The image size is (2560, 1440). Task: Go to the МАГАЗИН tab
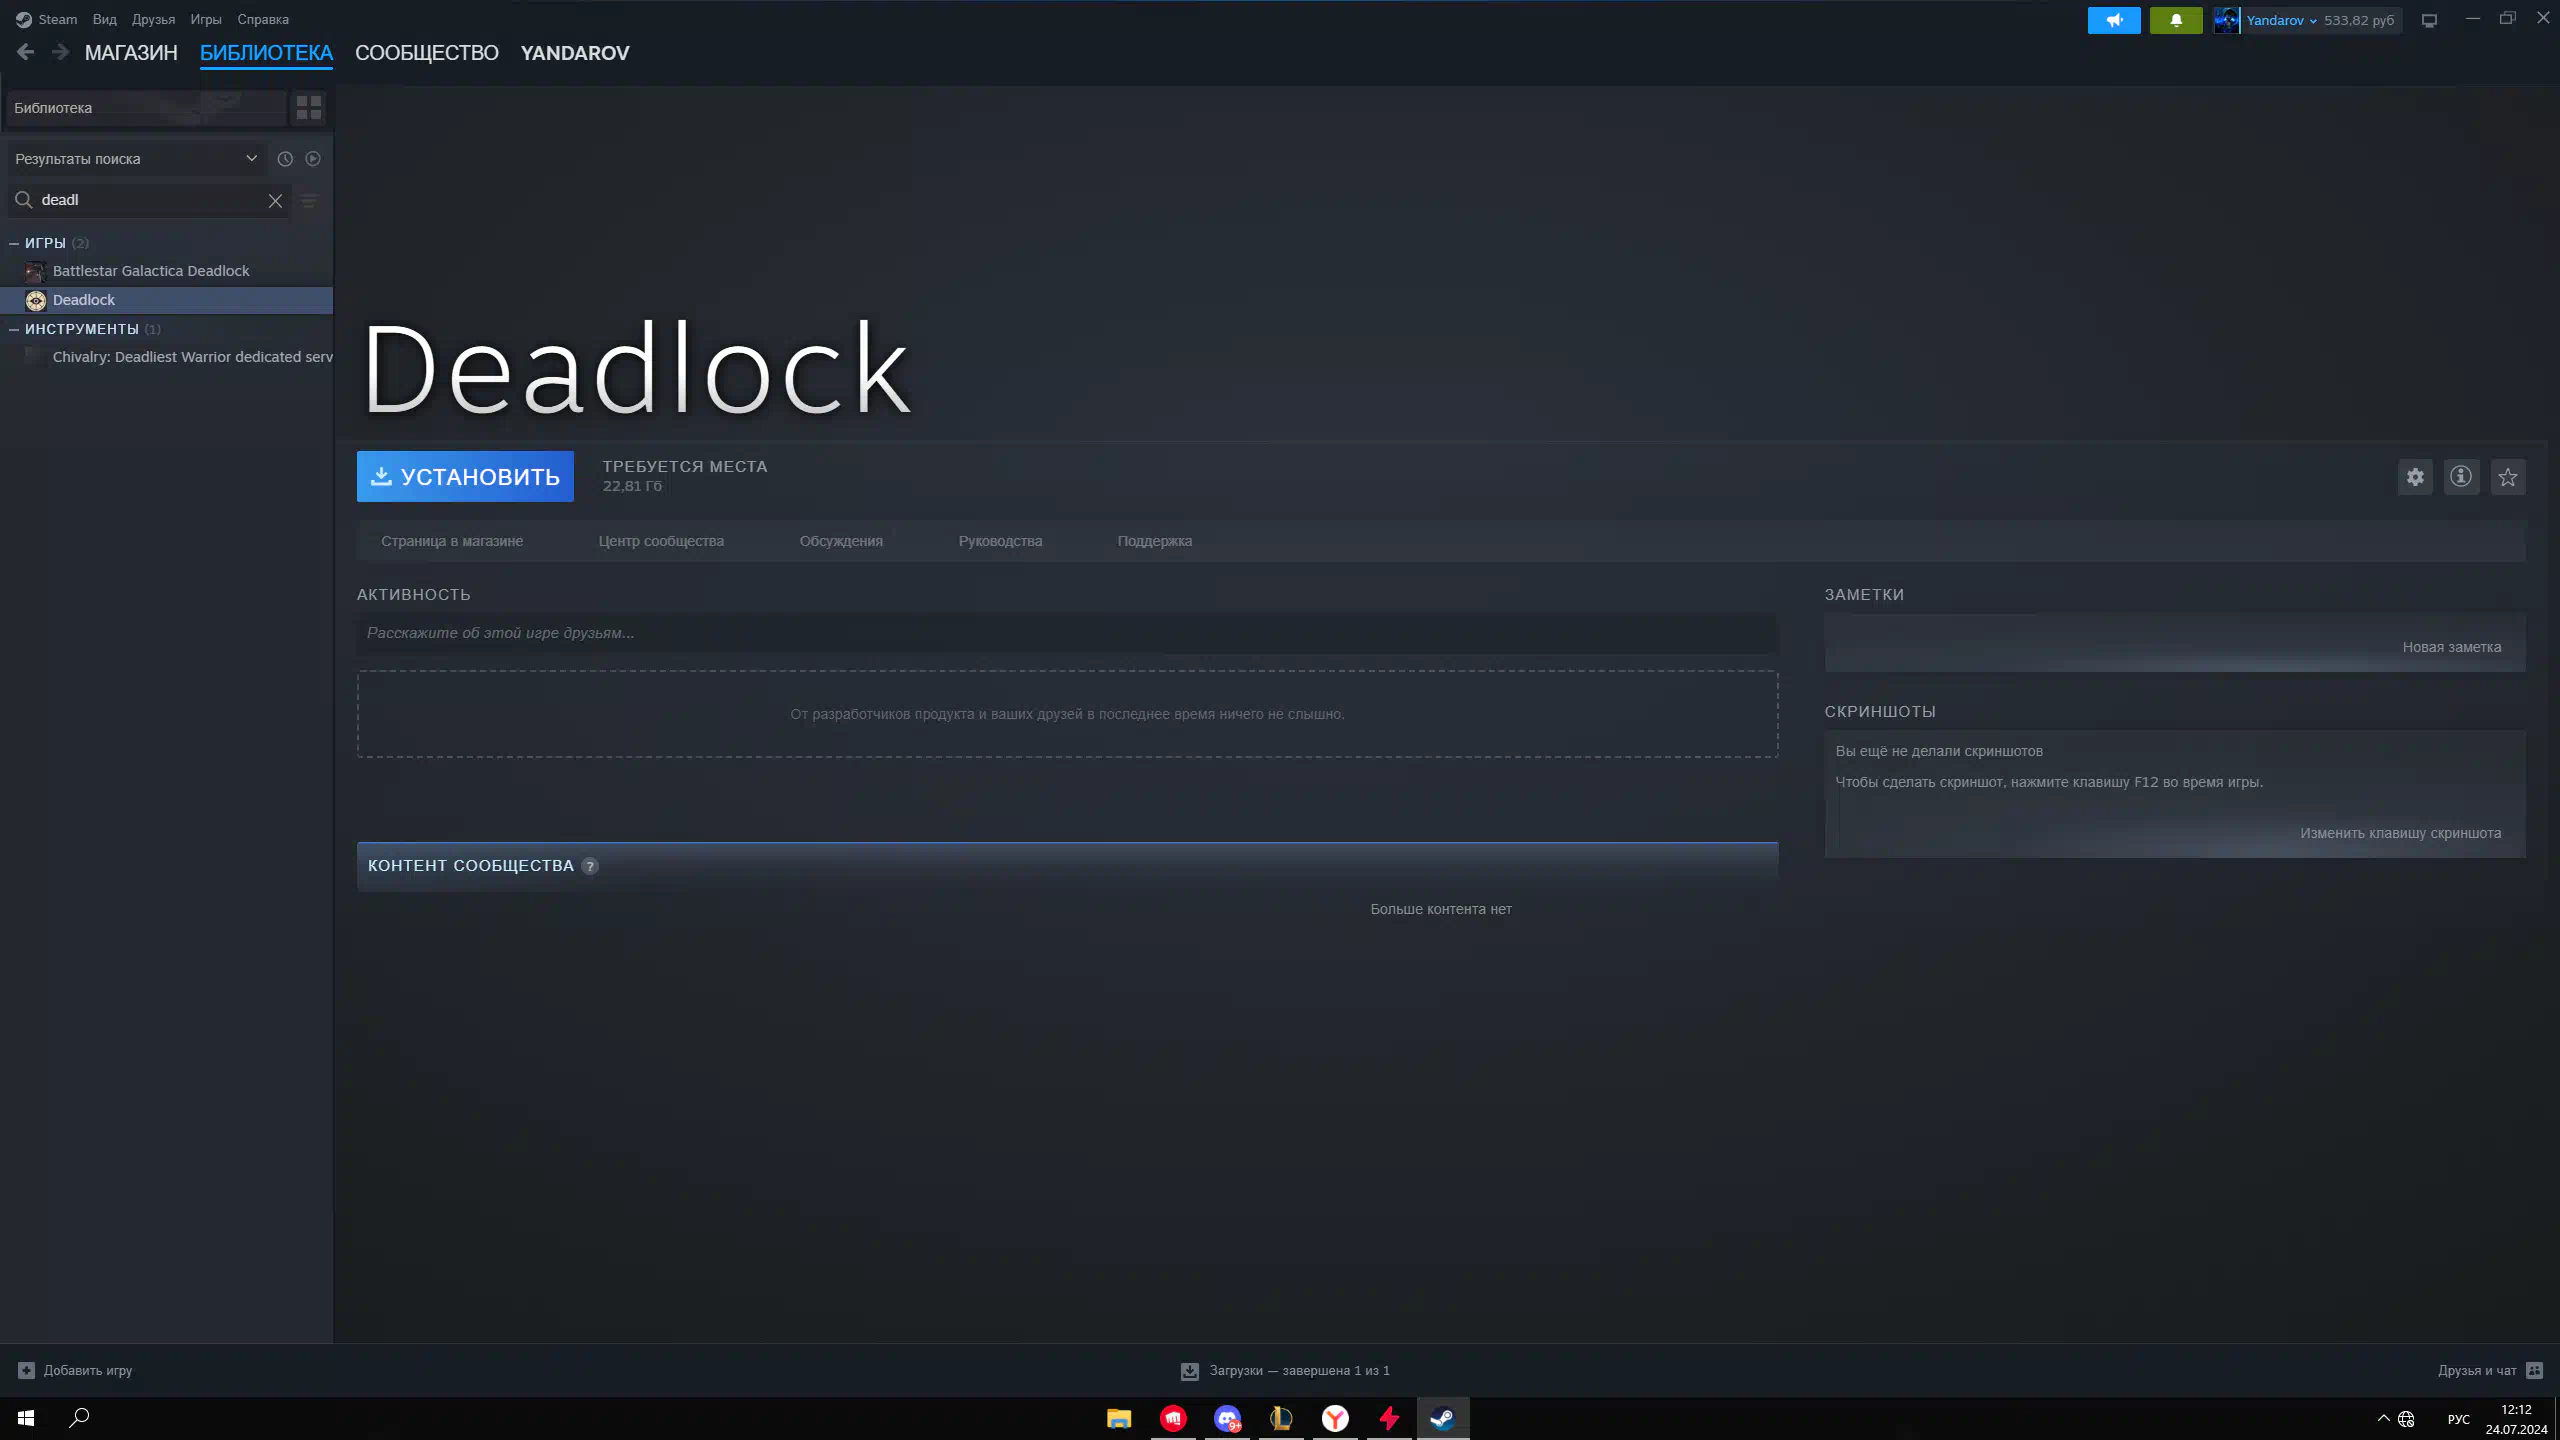[x=131, y=53]
